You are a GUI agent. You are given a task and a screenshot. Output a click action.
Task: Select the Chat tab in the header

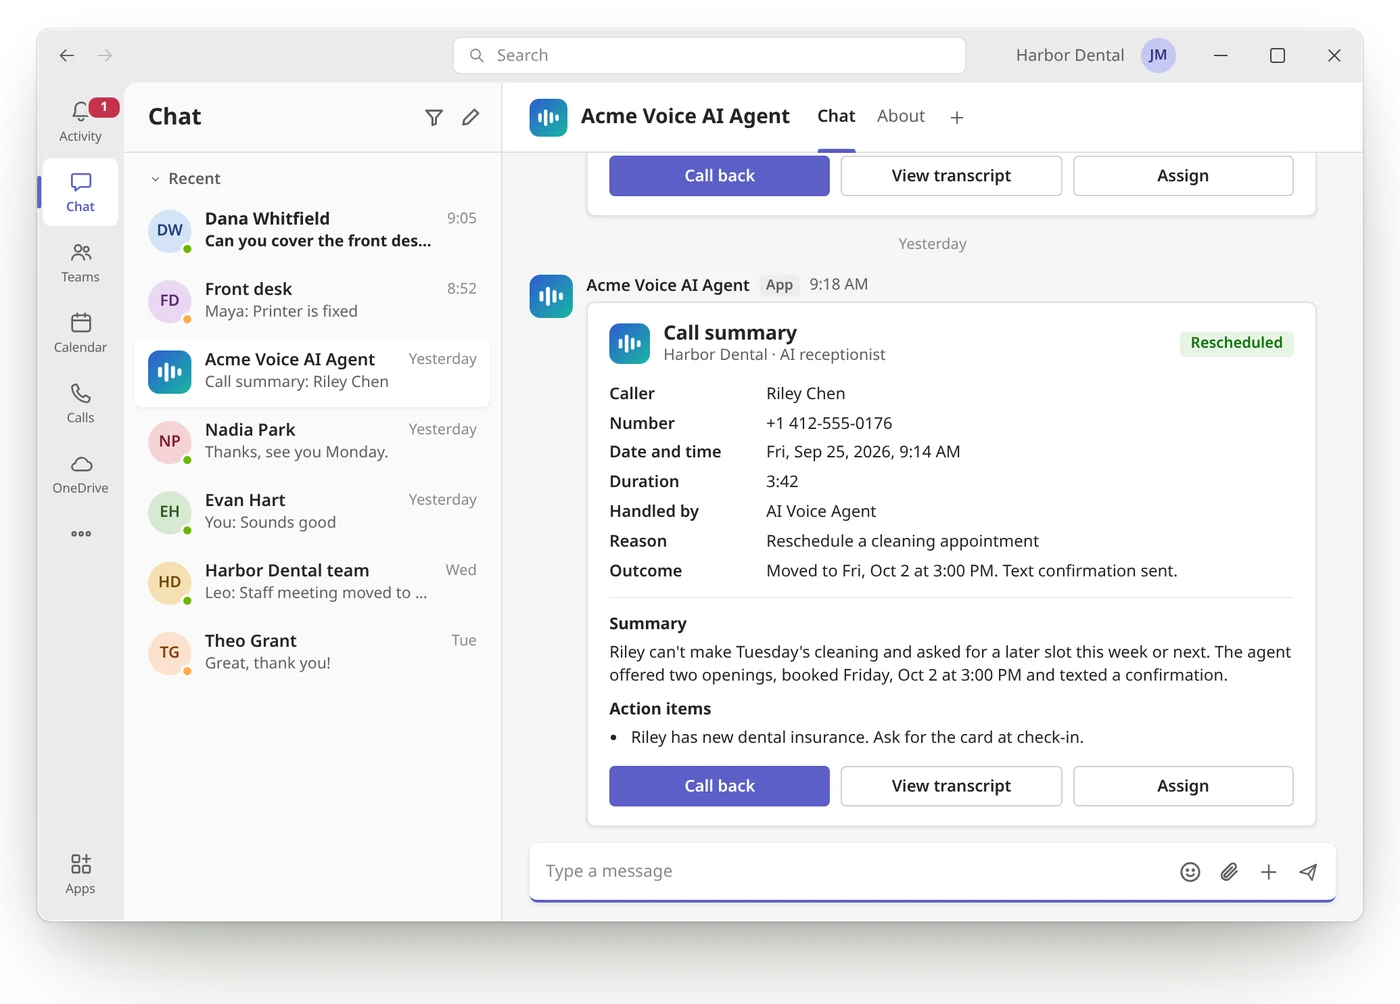[x=836, y=117]
